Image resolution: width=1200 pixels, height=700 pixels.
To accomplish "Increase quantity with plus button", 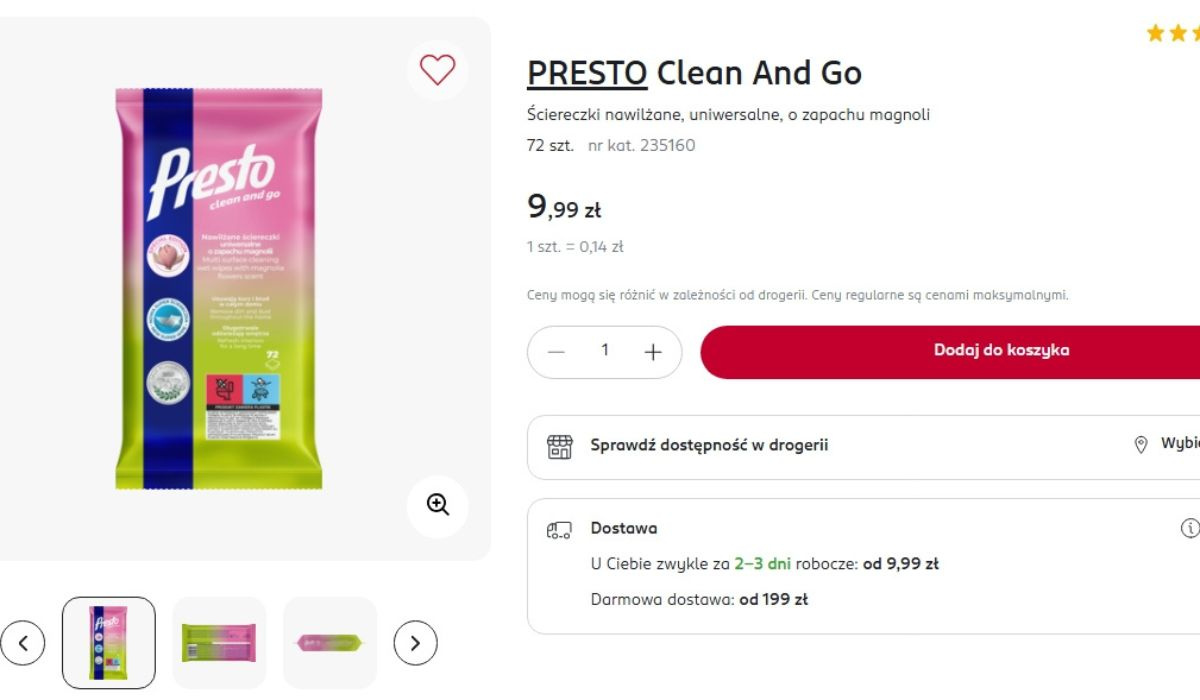I will pos(653,352).
